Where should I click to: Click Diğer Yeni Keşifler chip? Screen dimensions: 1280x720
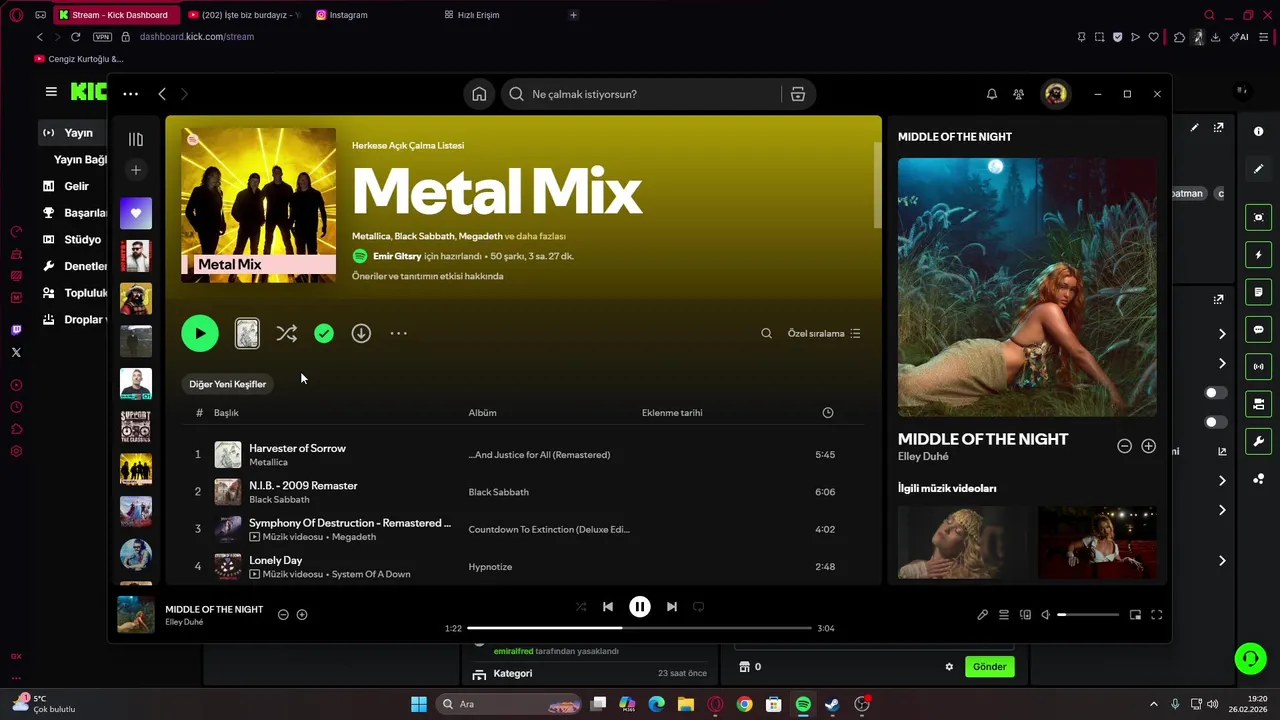click(228, 384)
